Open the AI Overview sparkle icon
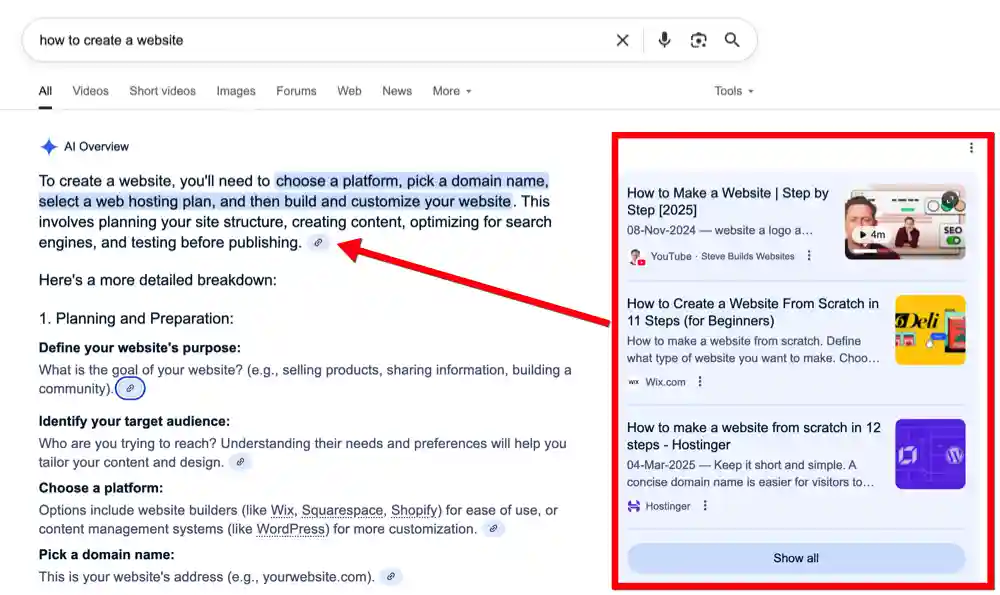Viewport: 1000px width, 595px height. click(48, 147)
